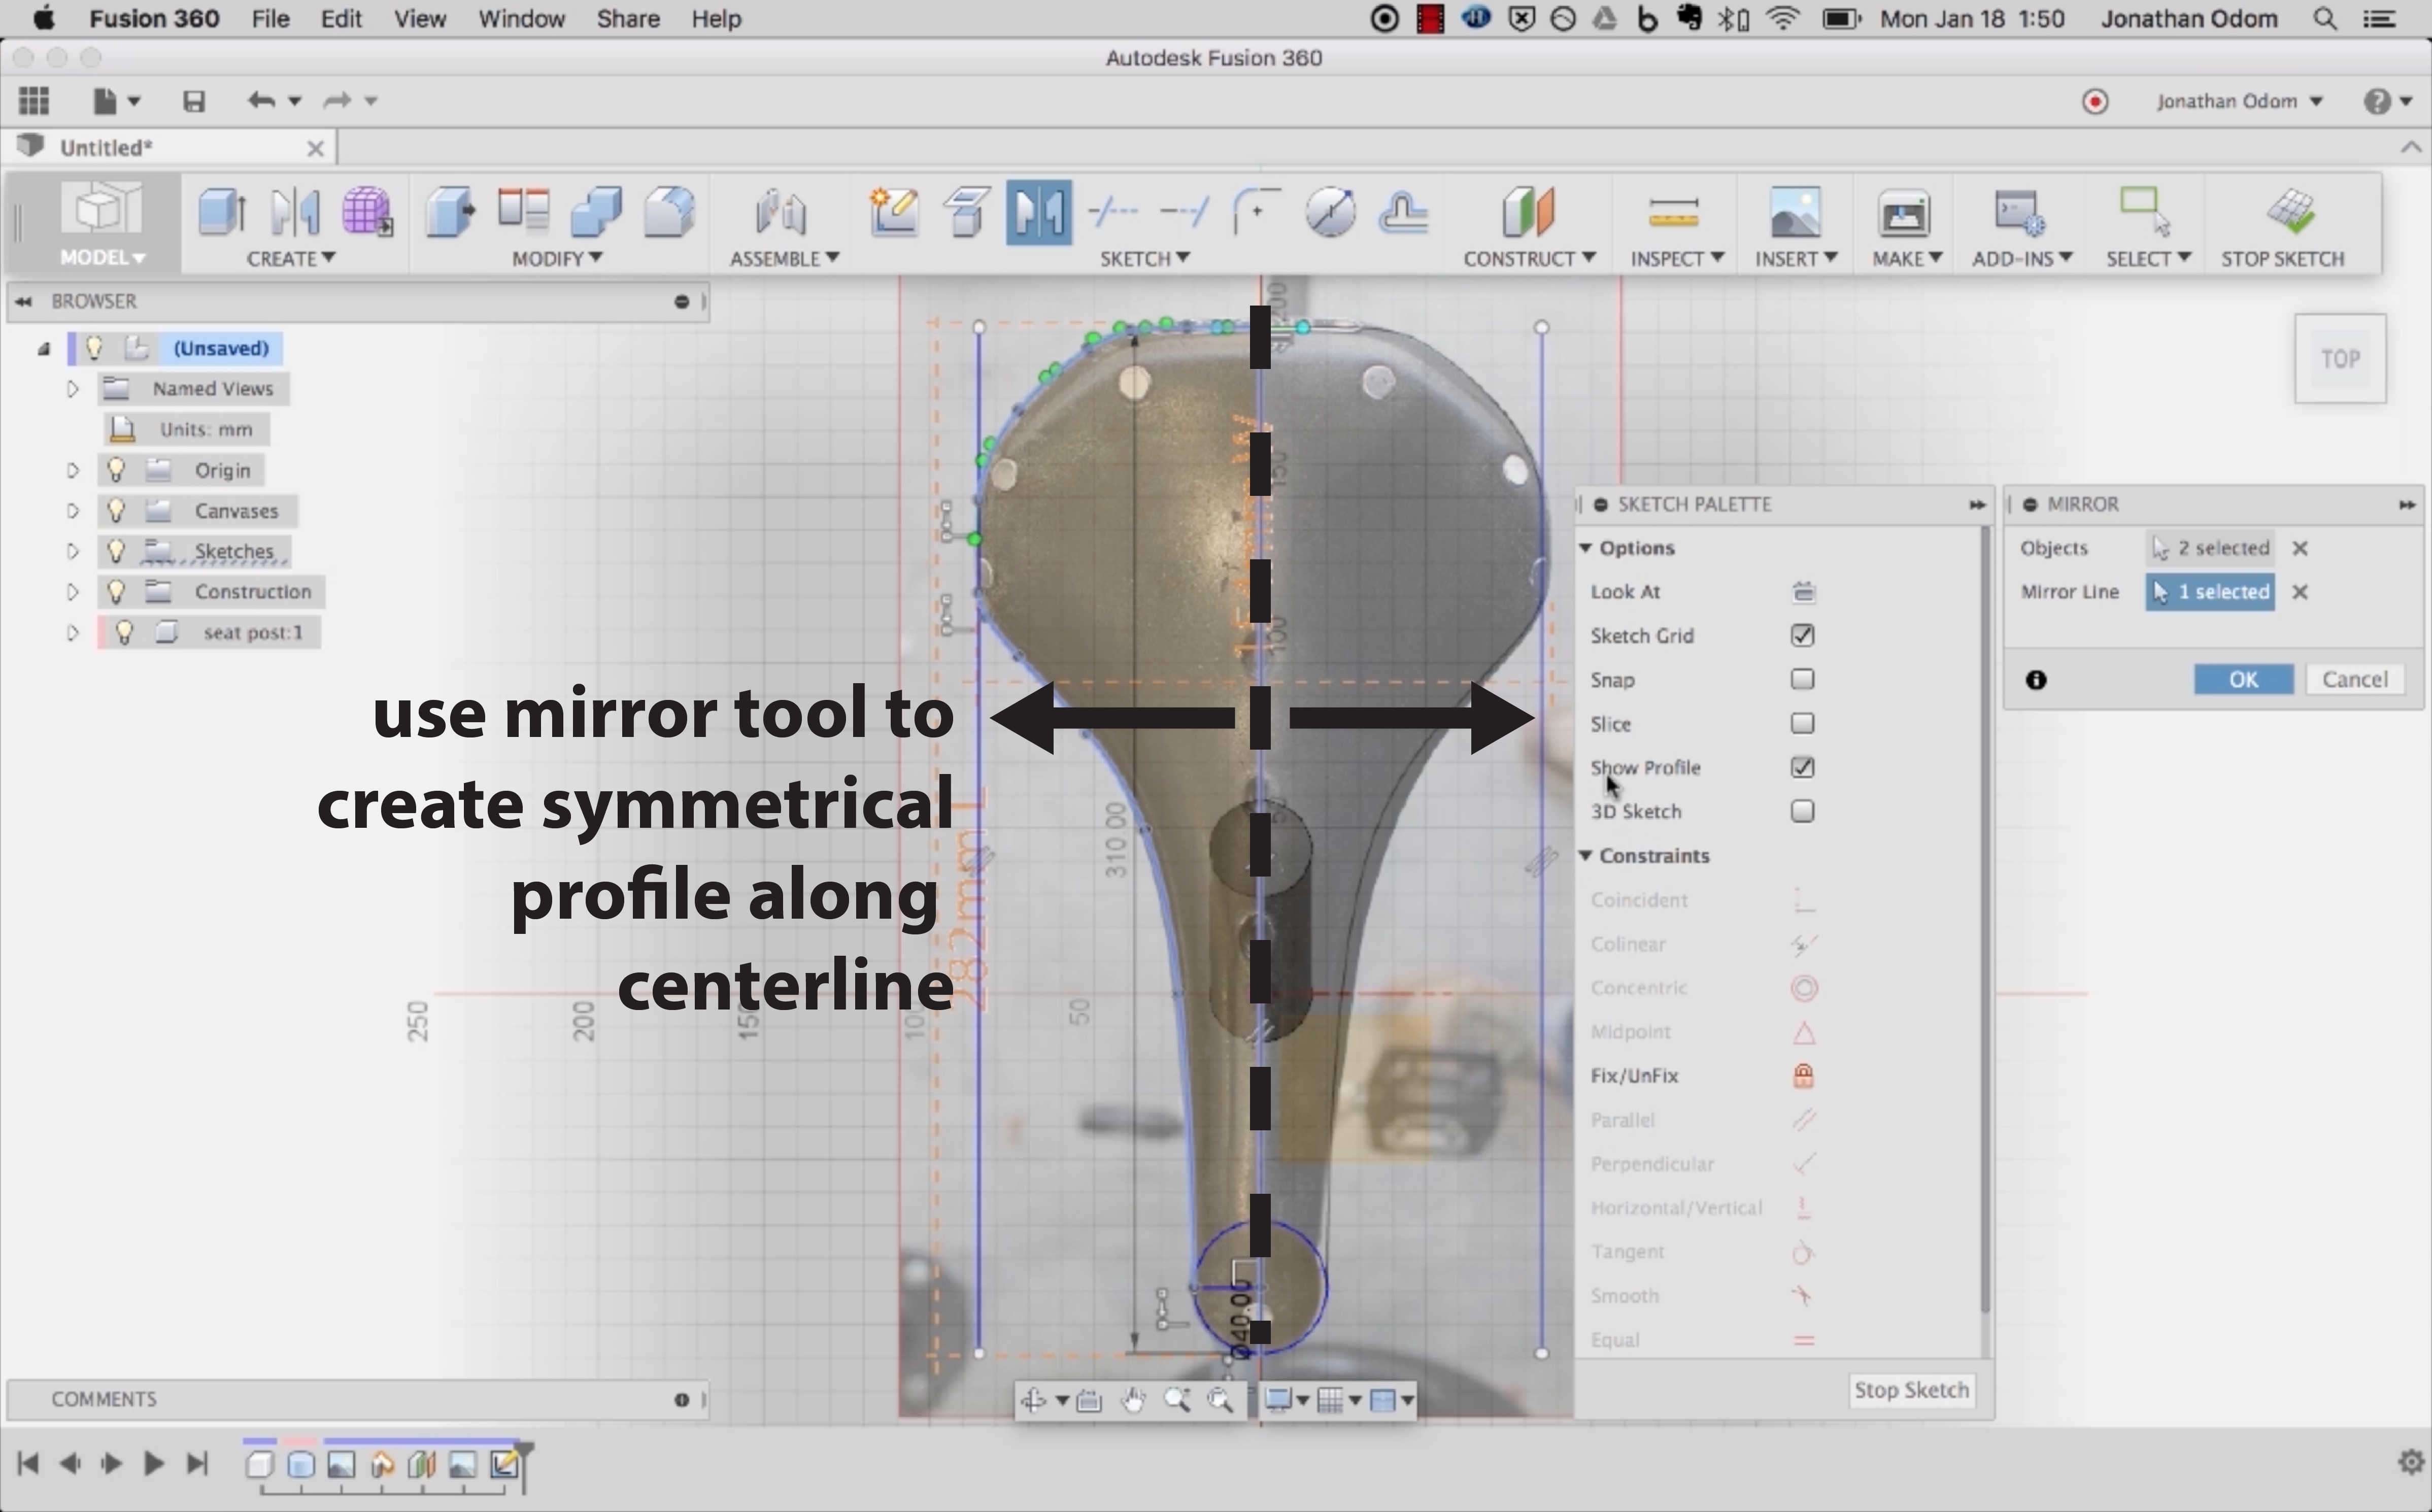The image size is (2432, 1512).
Task: Confirm mirror with OK button
Action: click(x=2243, y=680)
